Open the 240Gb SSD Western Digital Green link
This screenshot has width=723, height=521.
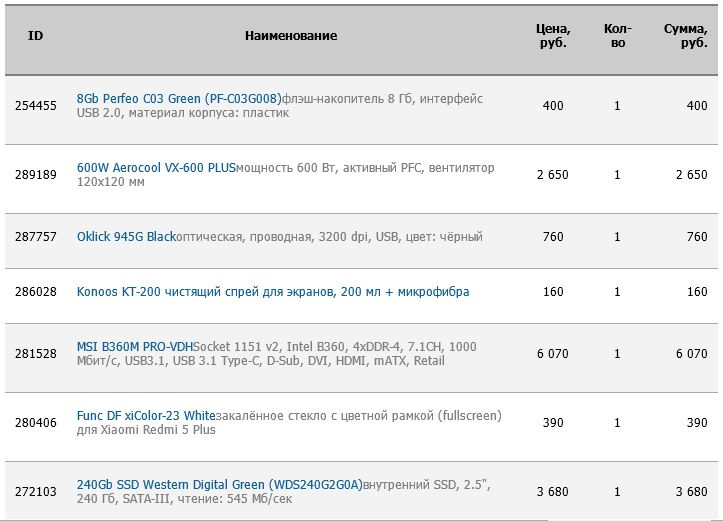219,485
